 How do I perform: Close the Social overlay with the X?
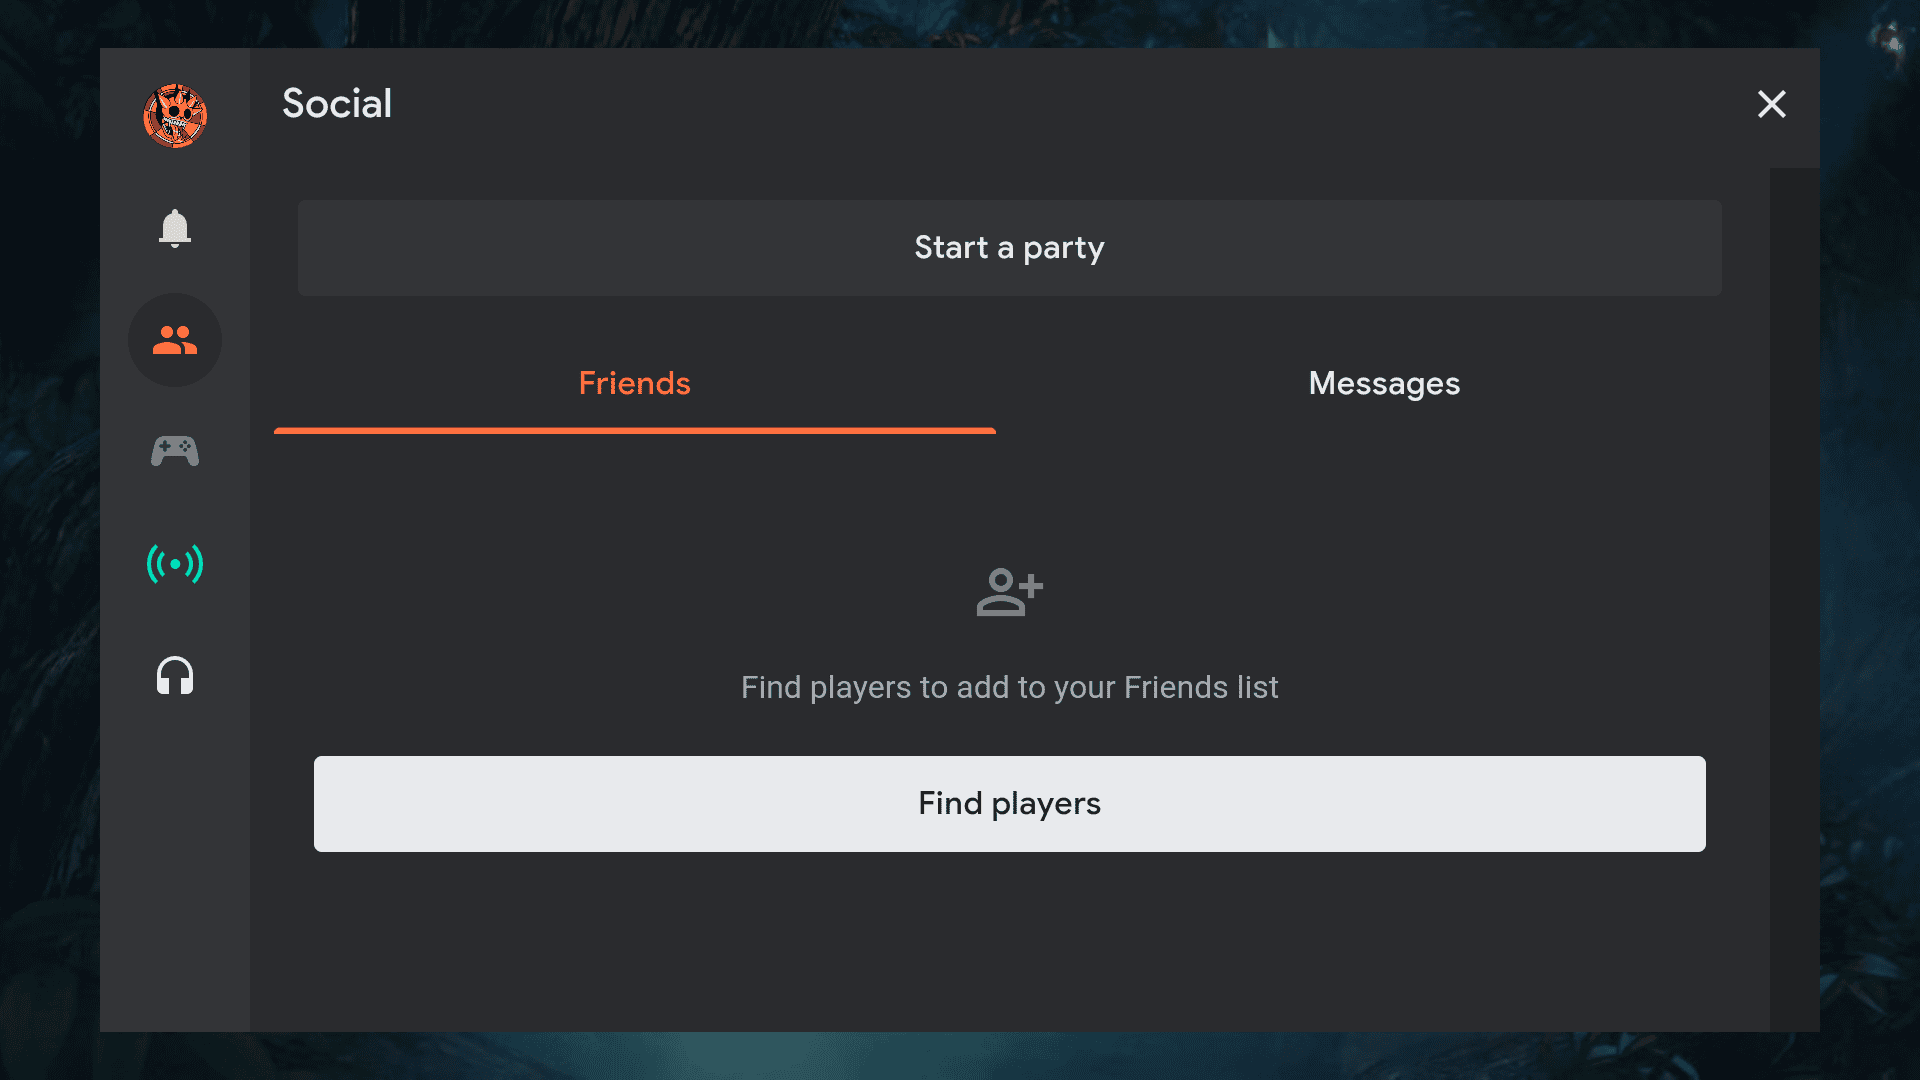point(1771,104)
